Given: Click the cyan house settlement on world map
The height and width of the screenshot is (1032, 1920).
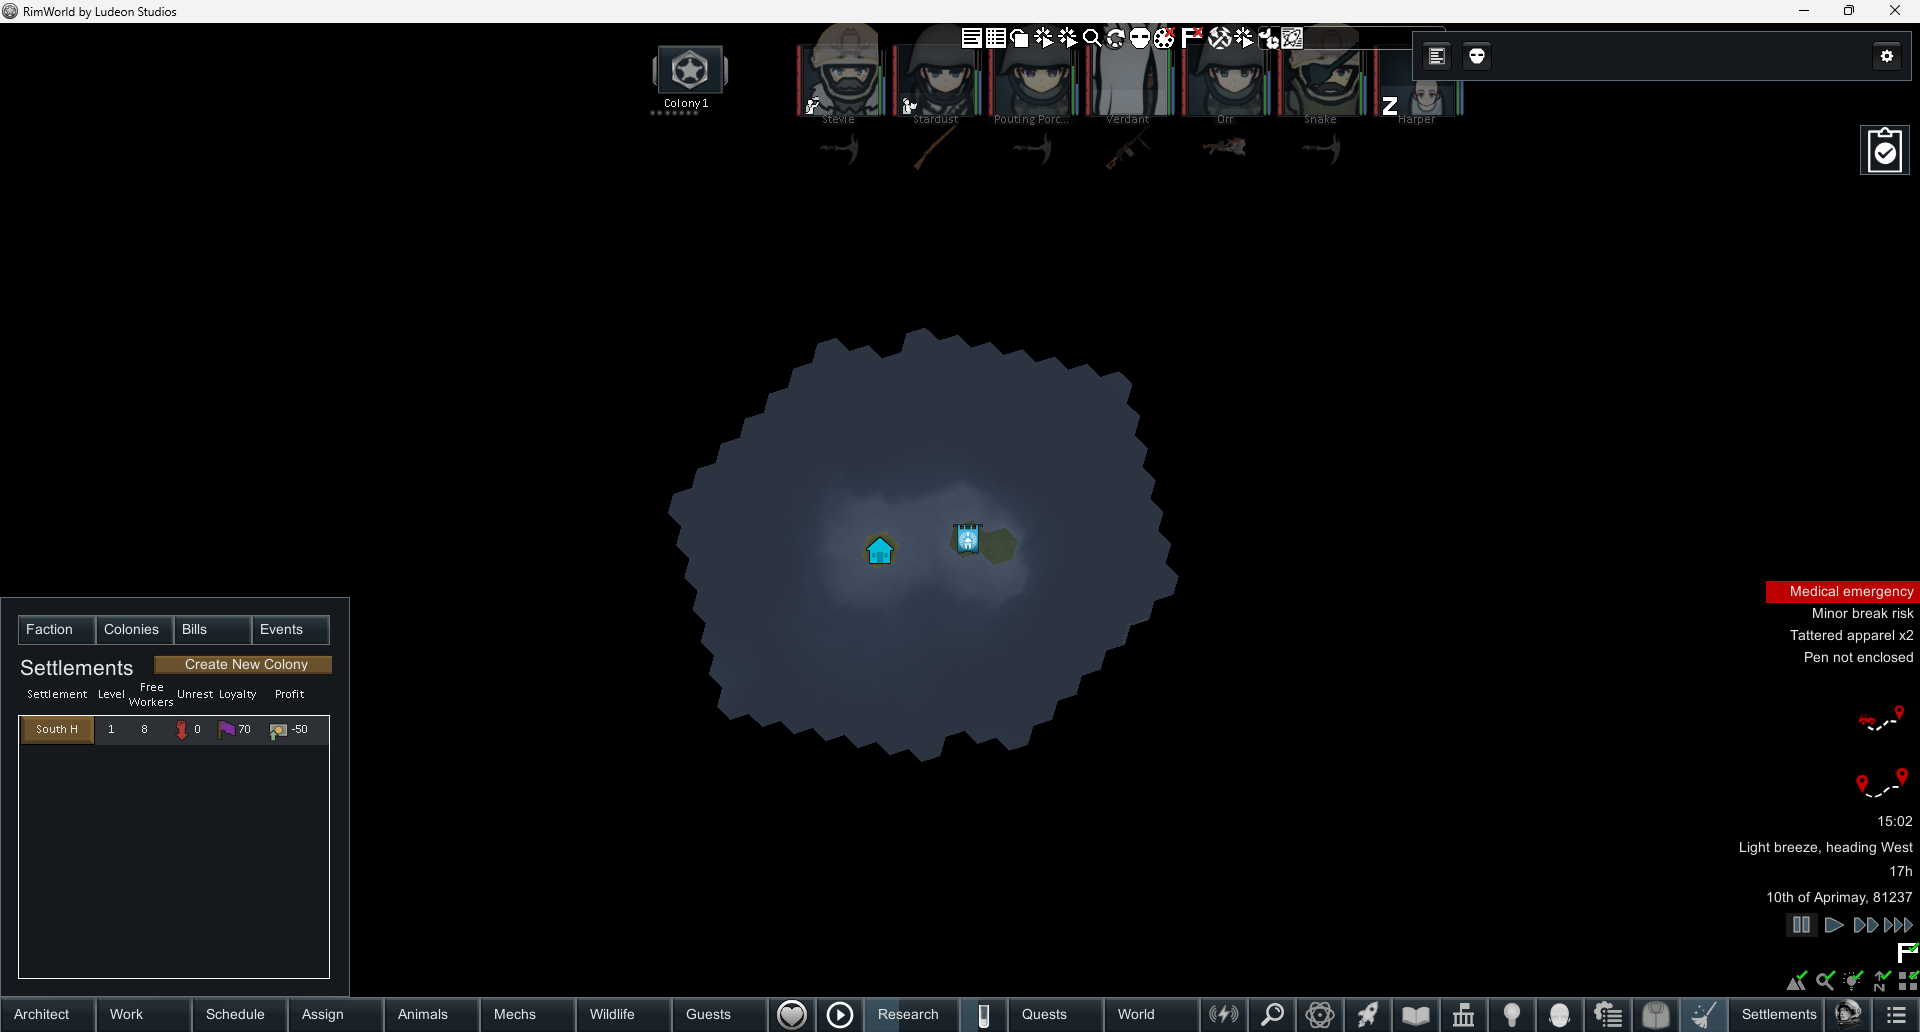Looking at the screenshot, I should coord(880,550).
